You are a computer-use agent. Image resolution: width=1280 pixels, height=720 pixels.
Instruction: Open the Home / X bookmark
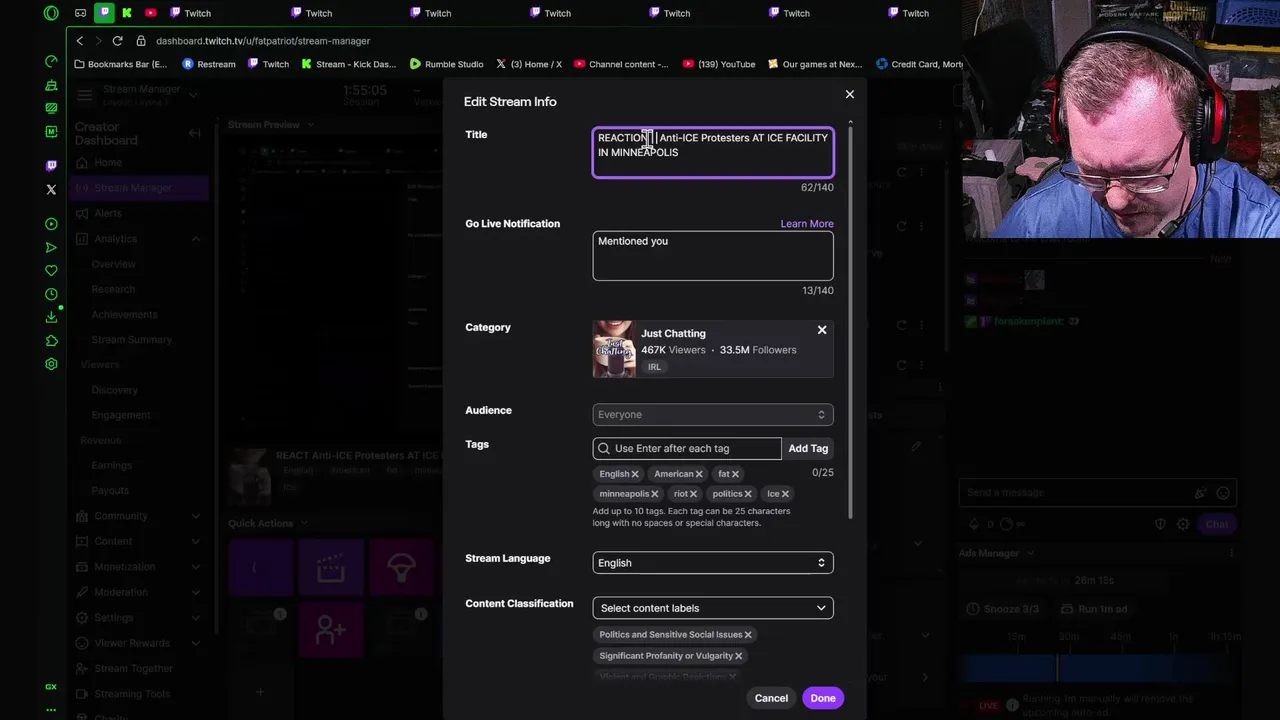[529, 64]
